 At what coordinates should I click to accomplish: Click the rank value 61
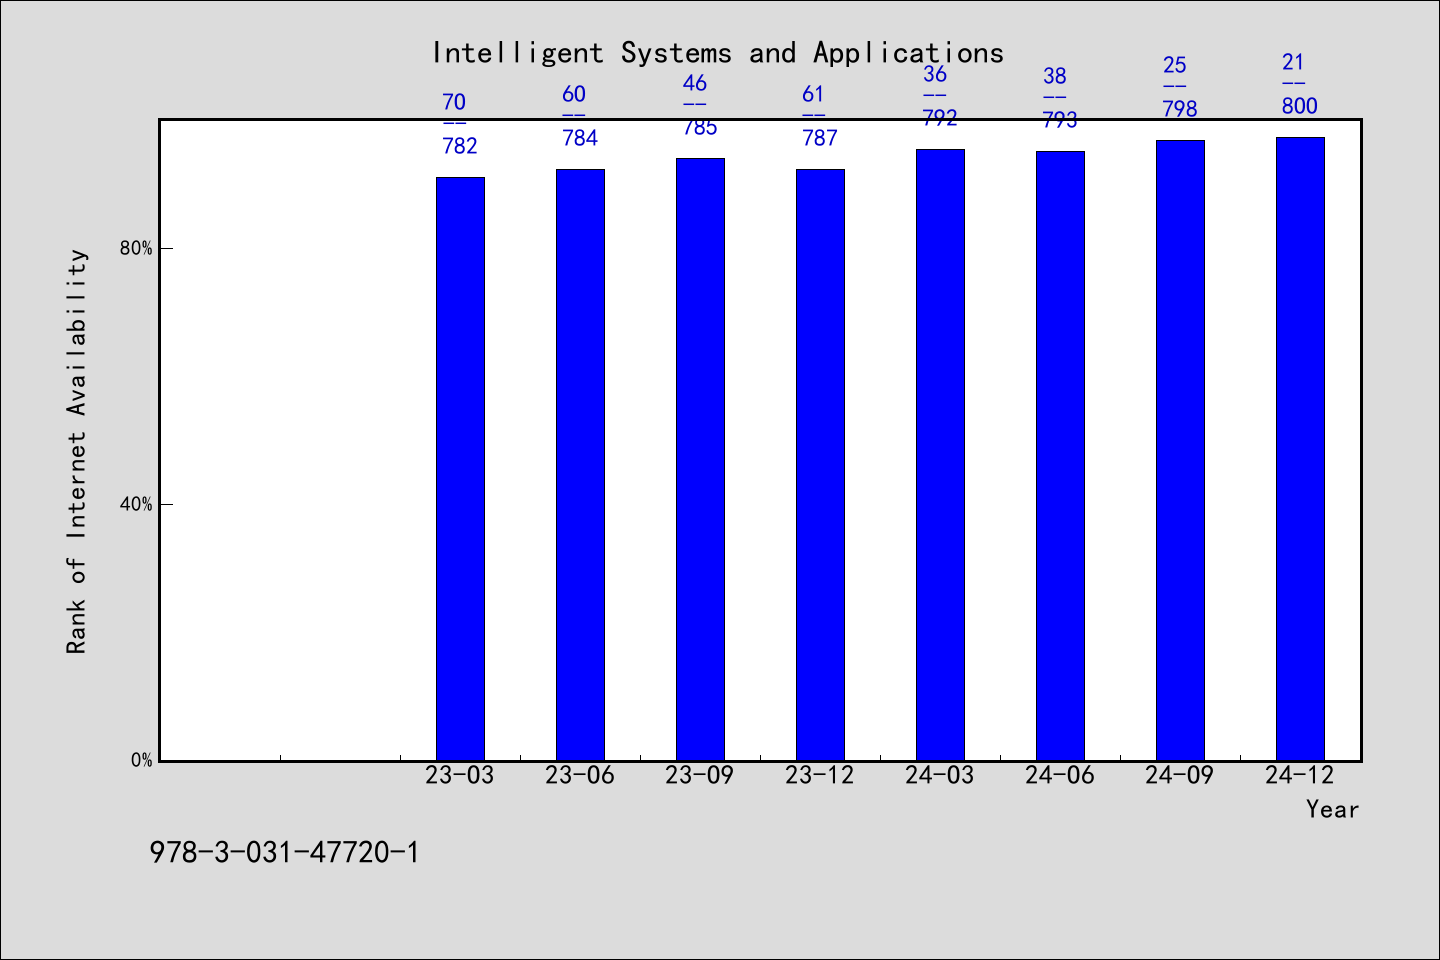pyautogui.click(x=814, y=94)
